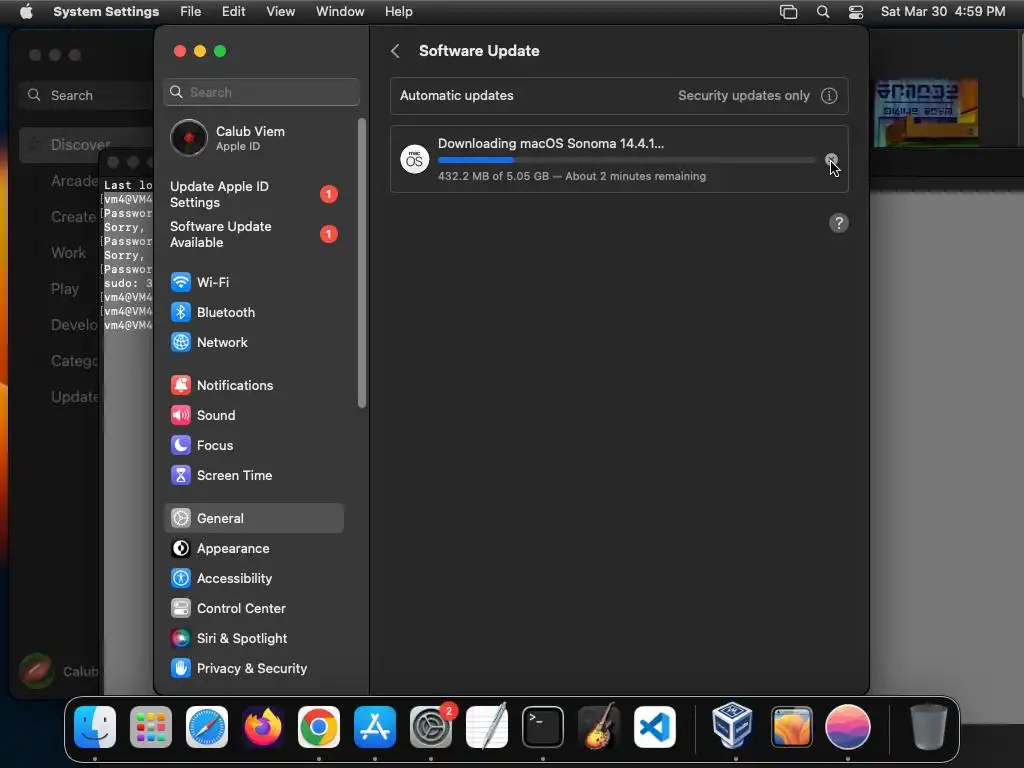Open Network settings
Viewport: 1024px width, 768px height.
254,342
